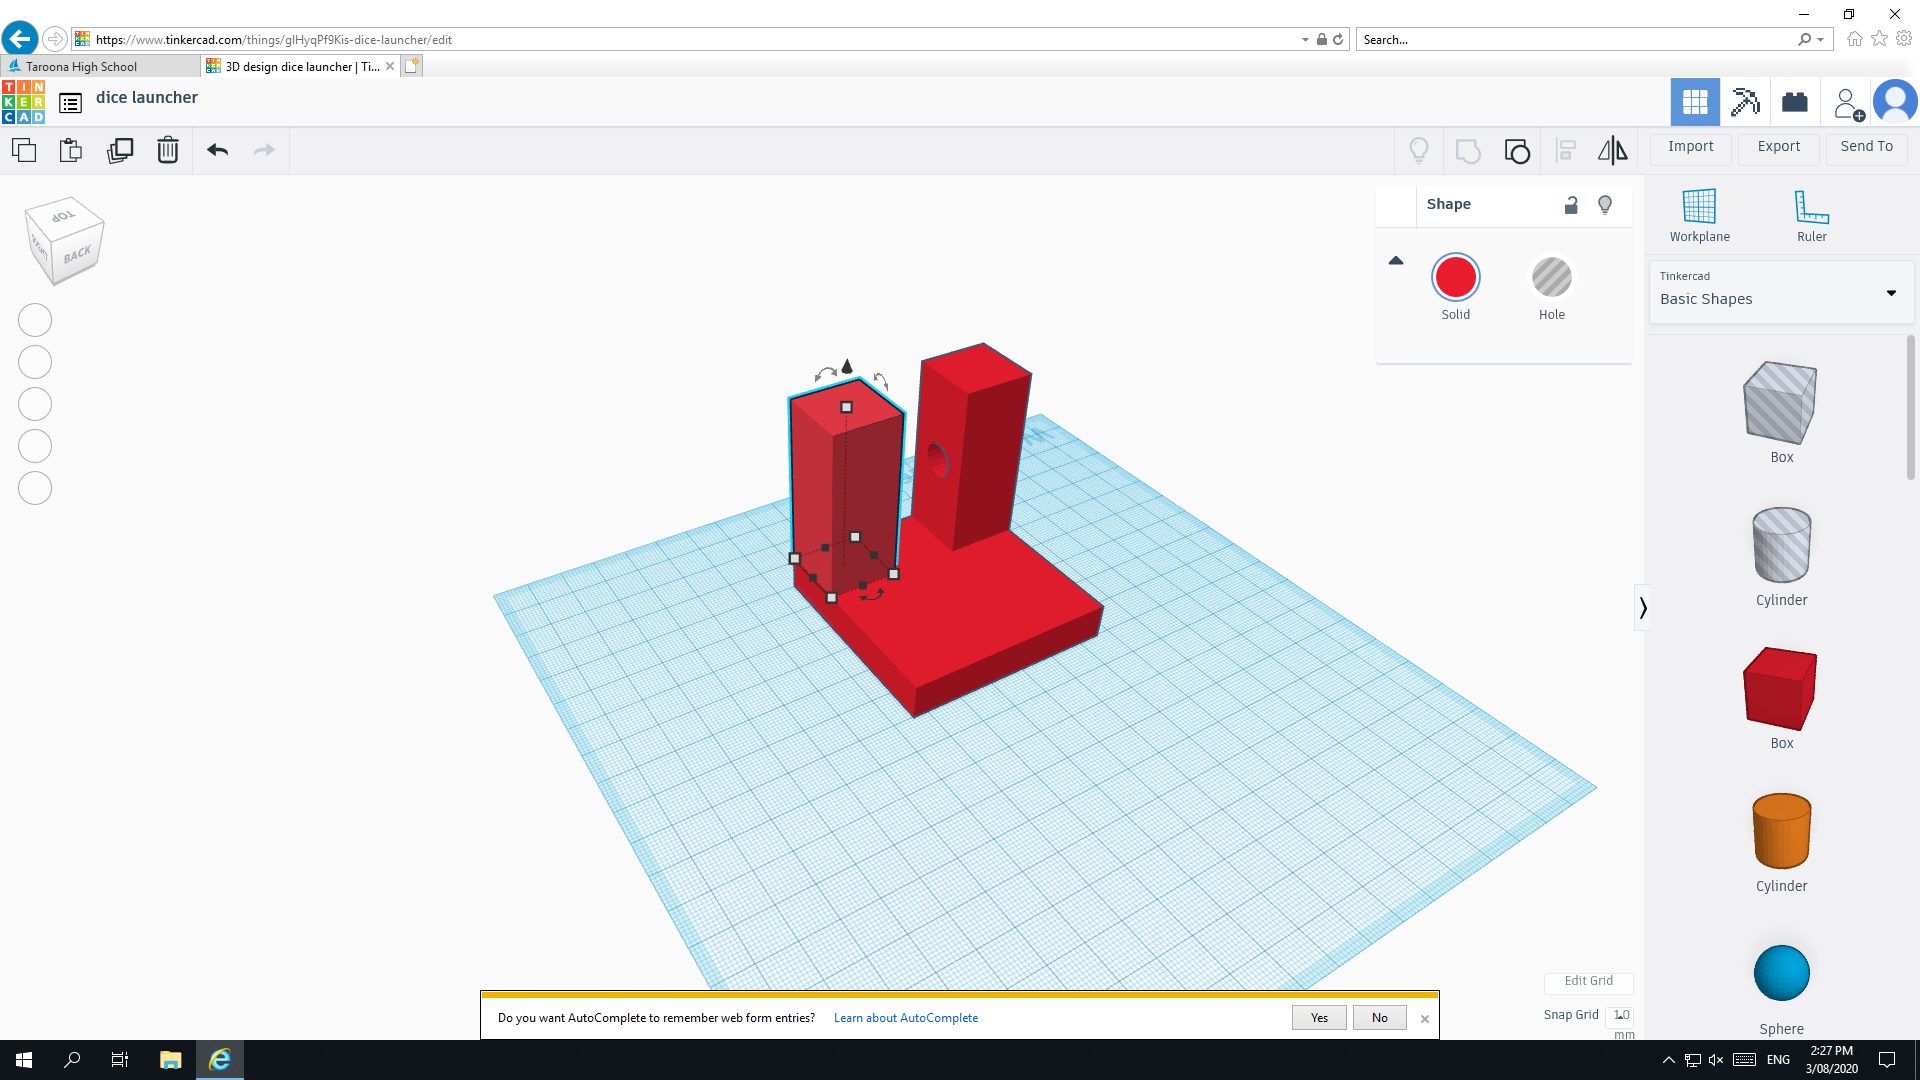This screenshot has height=1080, width=1920.
Task: Switch to the Taroona High School tab
Action: pyautogui.click(x=100, y=66)
